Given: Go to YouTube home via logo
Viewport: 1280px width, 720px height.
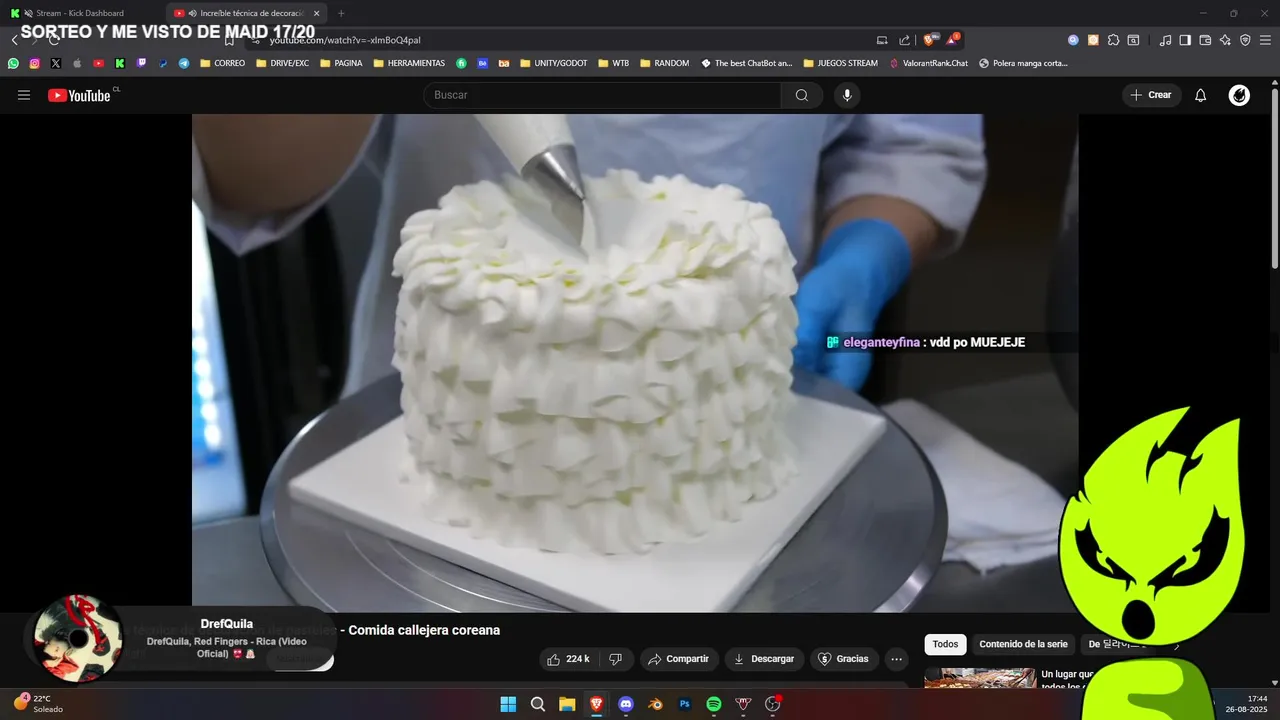Looking at the screenshot, I should click(79, 95).
